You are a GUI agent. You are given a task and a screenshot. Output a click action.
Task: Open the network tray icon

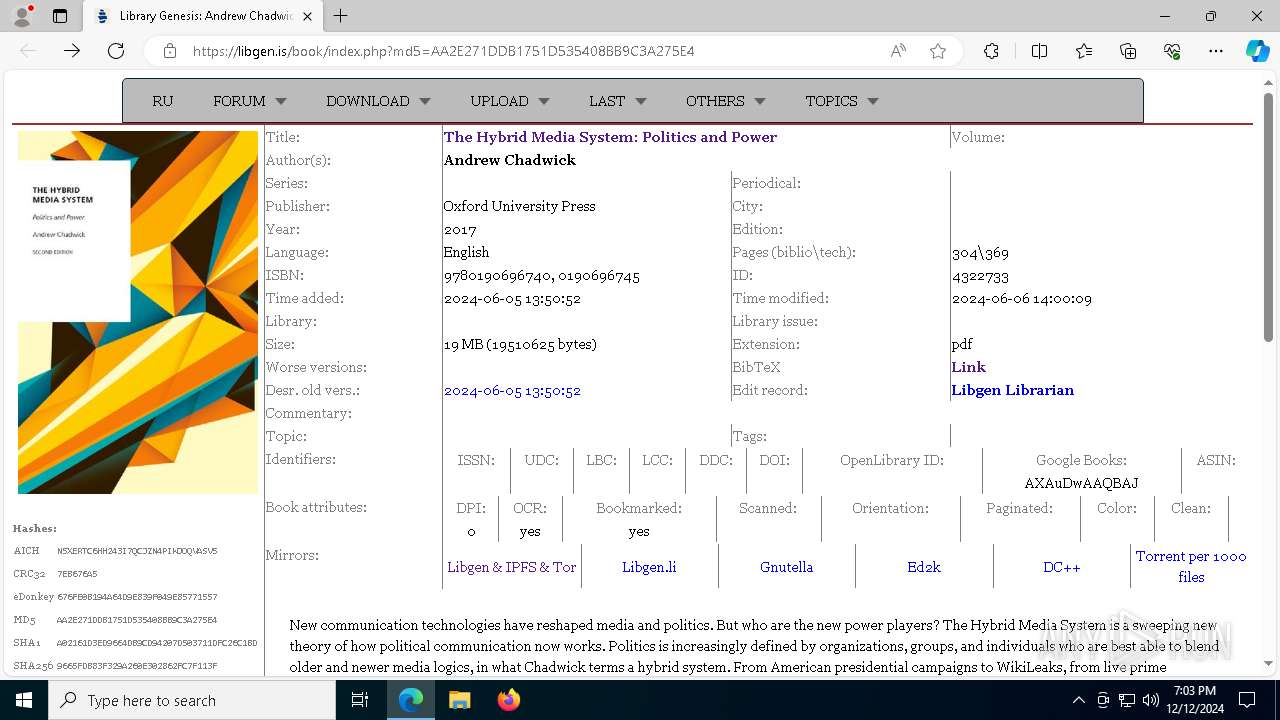[x=1127, y=700]
